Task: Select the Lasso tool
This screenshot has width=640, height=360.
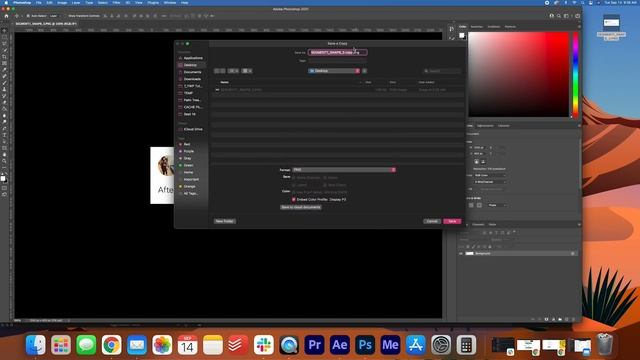Action: point(4,44)
